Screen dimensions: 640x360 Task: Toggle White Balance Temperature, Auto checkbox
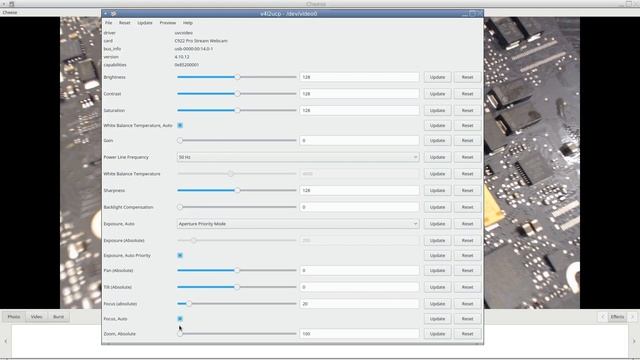pos(180,125)
